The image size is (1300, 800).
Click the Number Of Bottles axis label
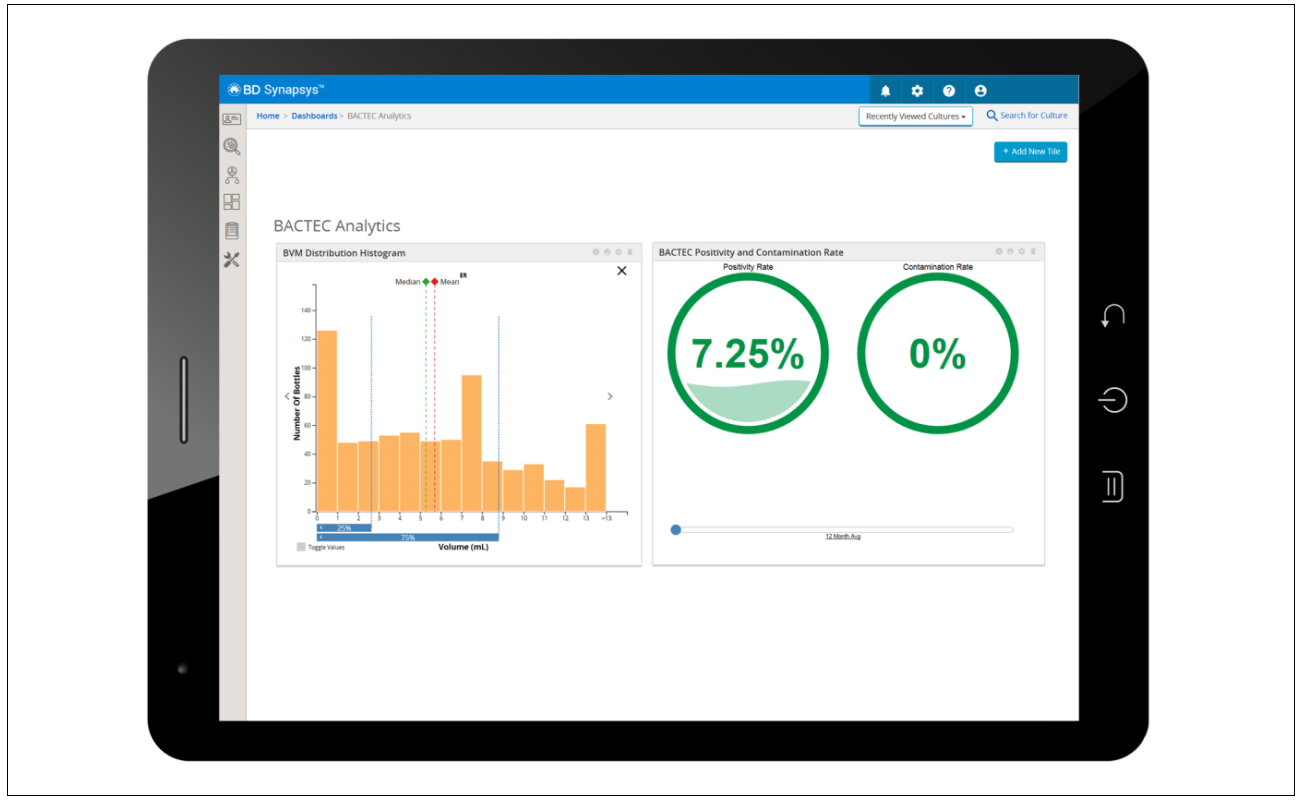pyautogui.click(x=297, y=404)
